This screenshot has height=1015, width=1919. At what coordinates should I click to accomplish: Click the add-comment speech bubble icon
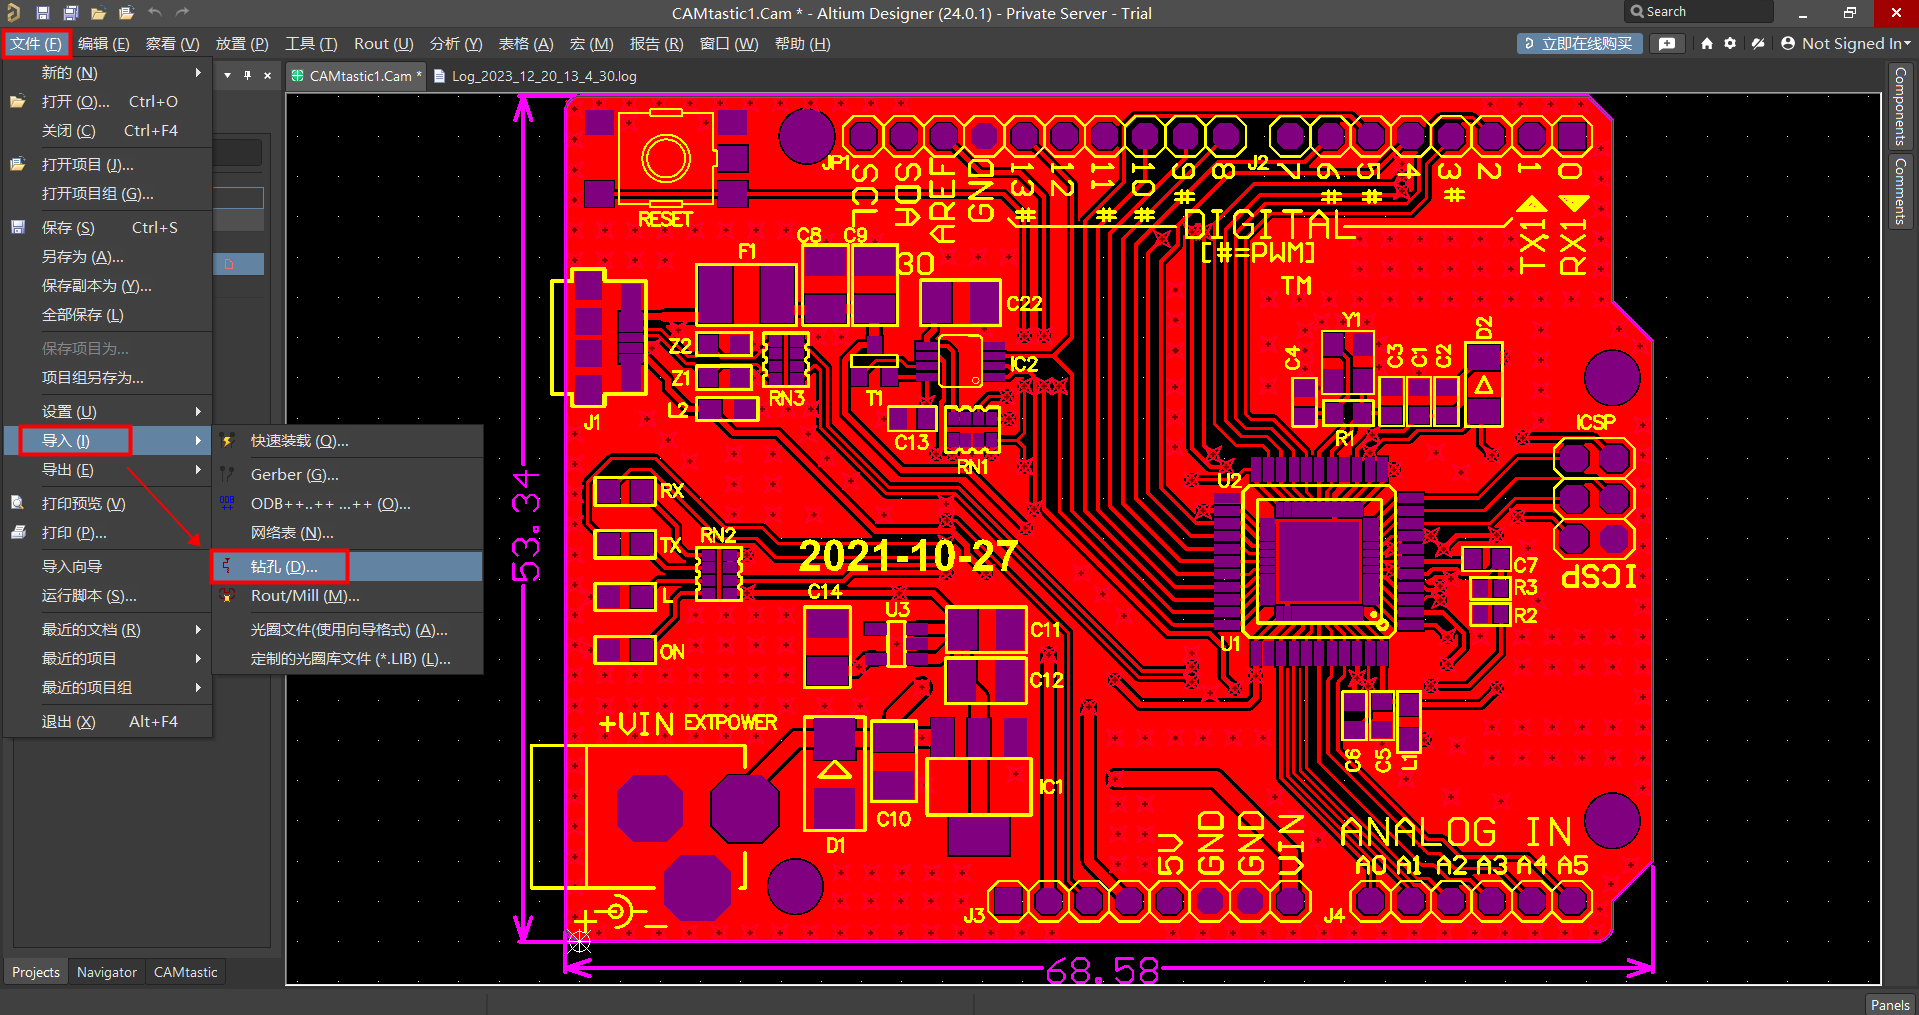tap(1667, 44)
